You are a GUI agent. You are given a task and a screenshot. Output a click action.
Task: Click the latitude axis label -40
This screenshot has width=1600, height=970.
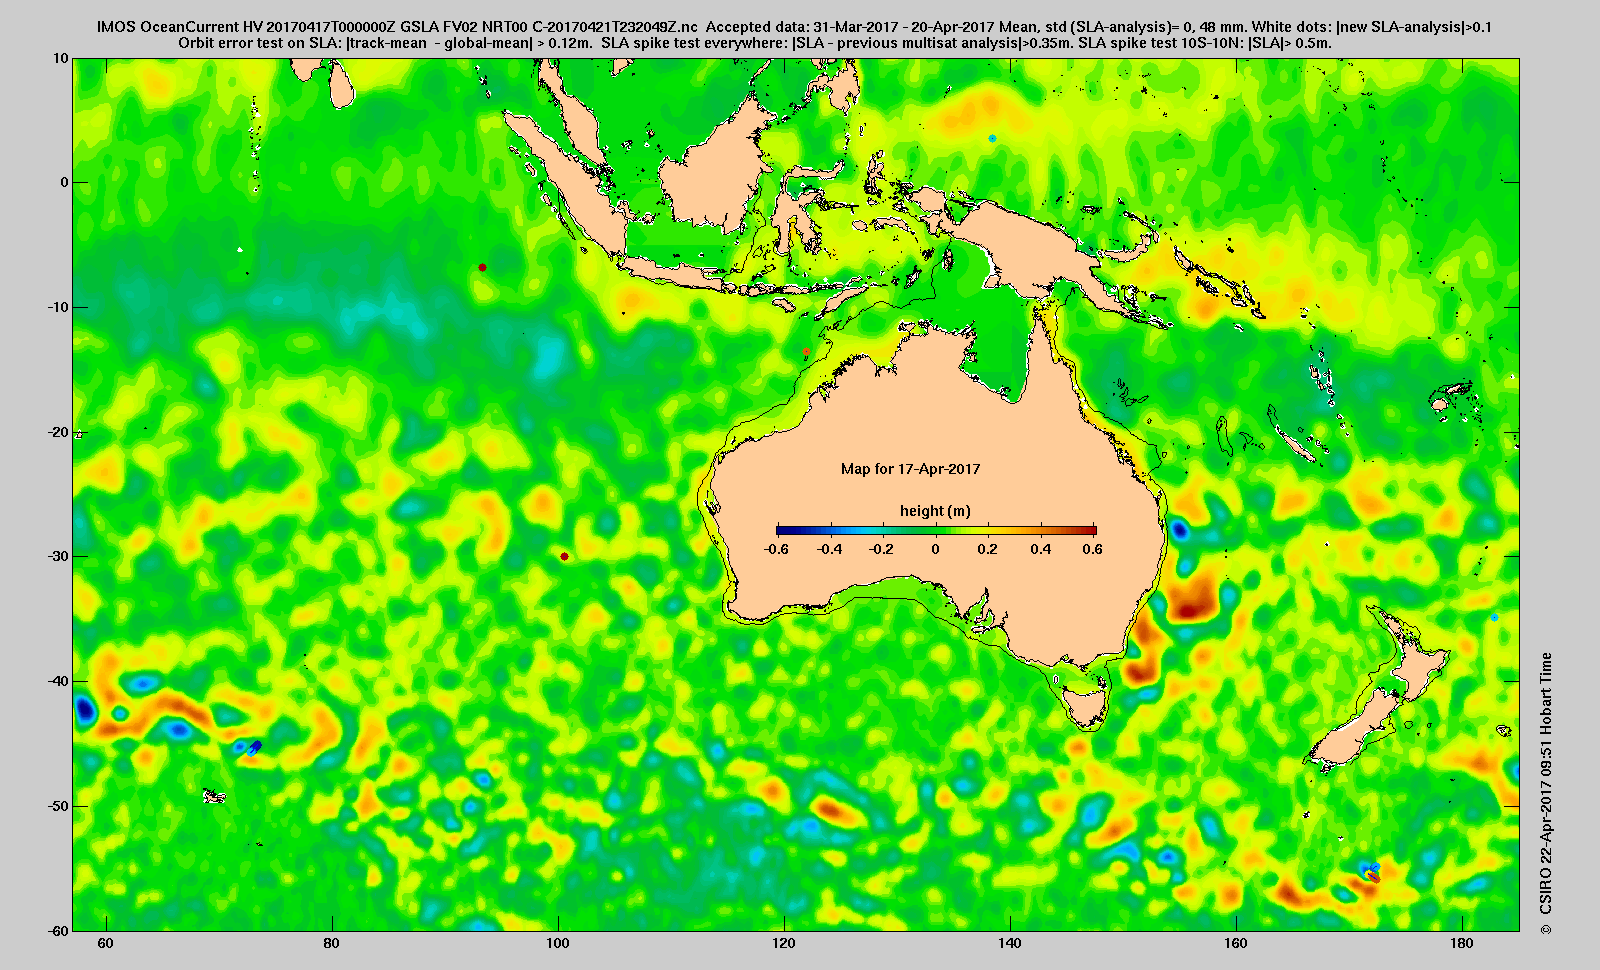[59, 681]
